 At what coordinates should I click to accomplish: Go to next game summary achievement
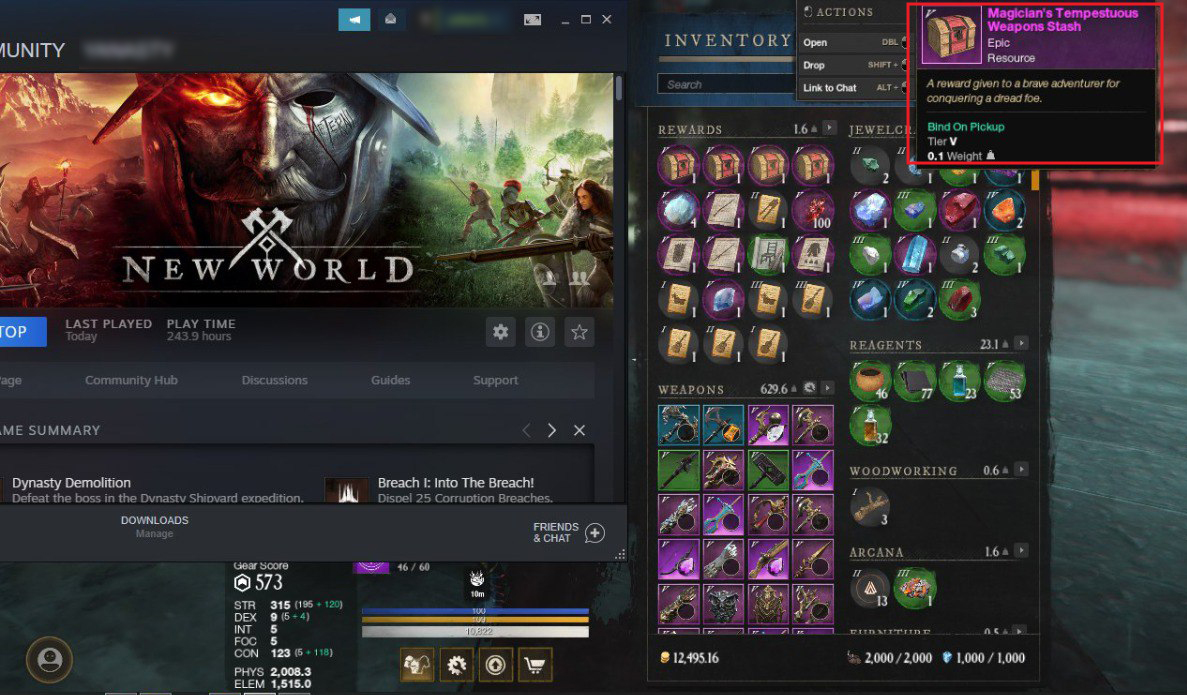coord(552,430)
